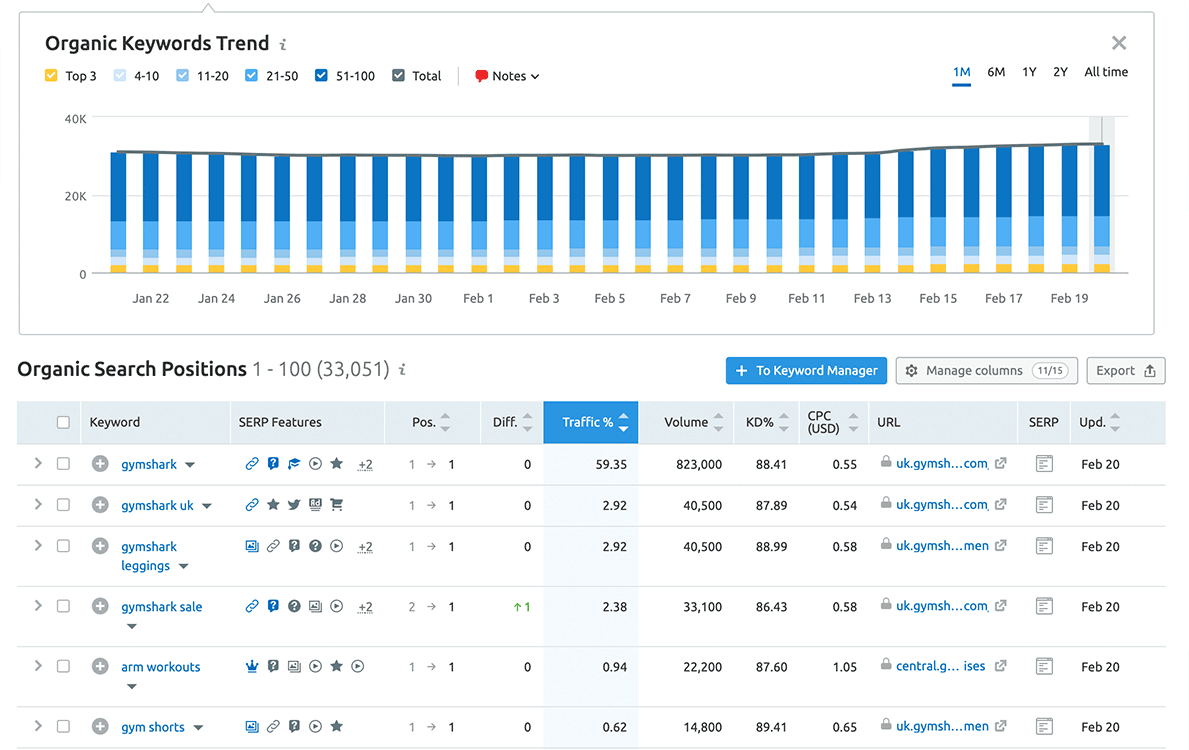Open Manage columns button

pos(987,370)
